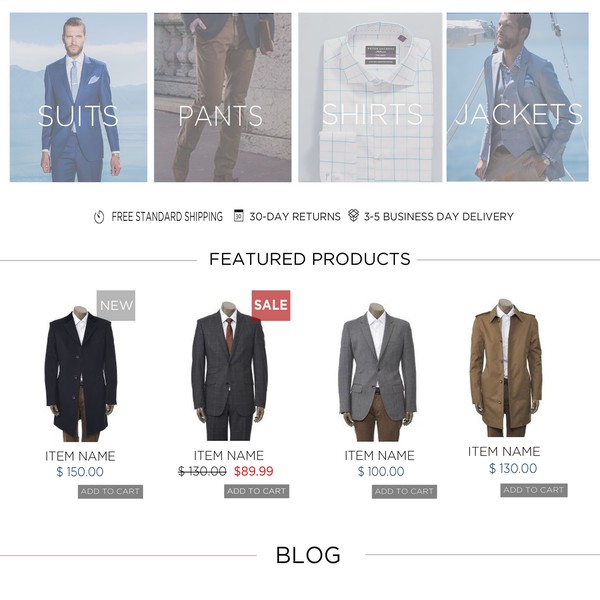
Task: Click the free shipping timer icon
Action: [99, 217]
